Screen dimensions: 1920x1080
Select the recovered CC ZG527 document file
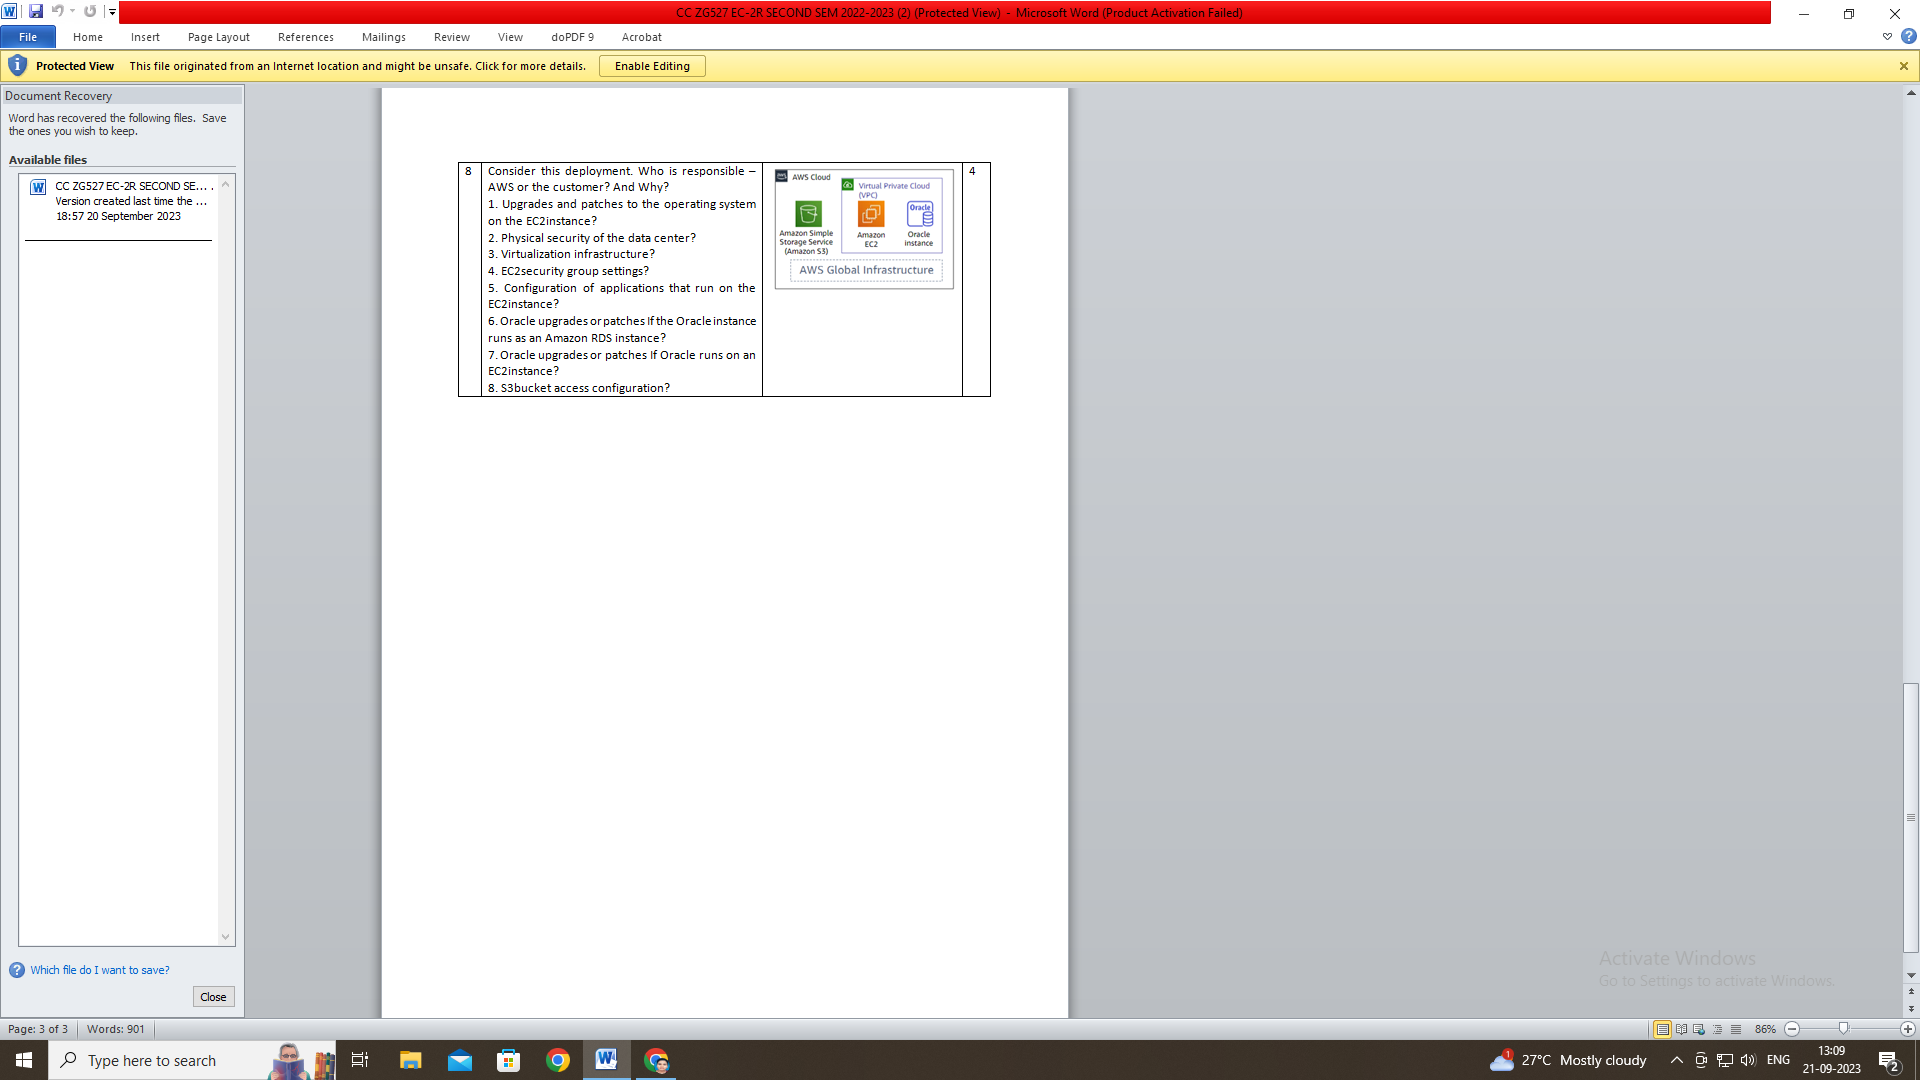coord(118,201)
